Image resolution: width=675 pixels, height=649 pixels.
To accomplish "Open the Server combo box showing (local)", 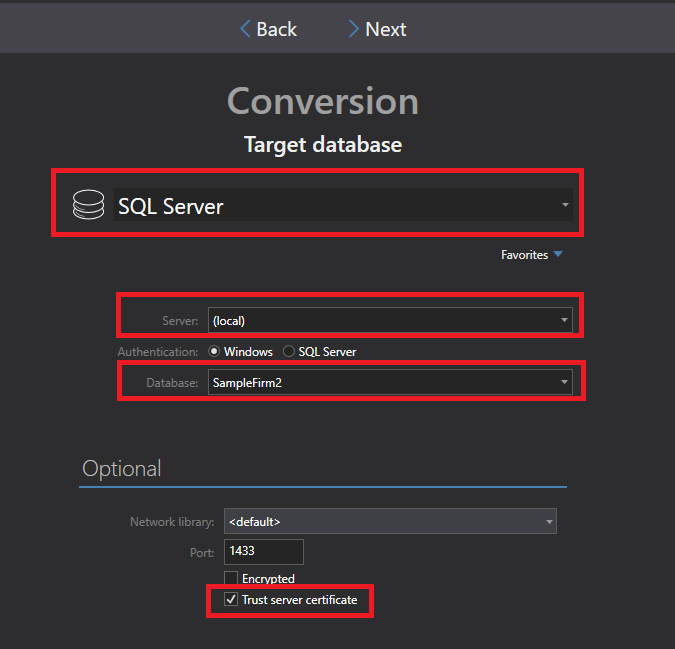I will pyautogui.click(x=390, y=320).
